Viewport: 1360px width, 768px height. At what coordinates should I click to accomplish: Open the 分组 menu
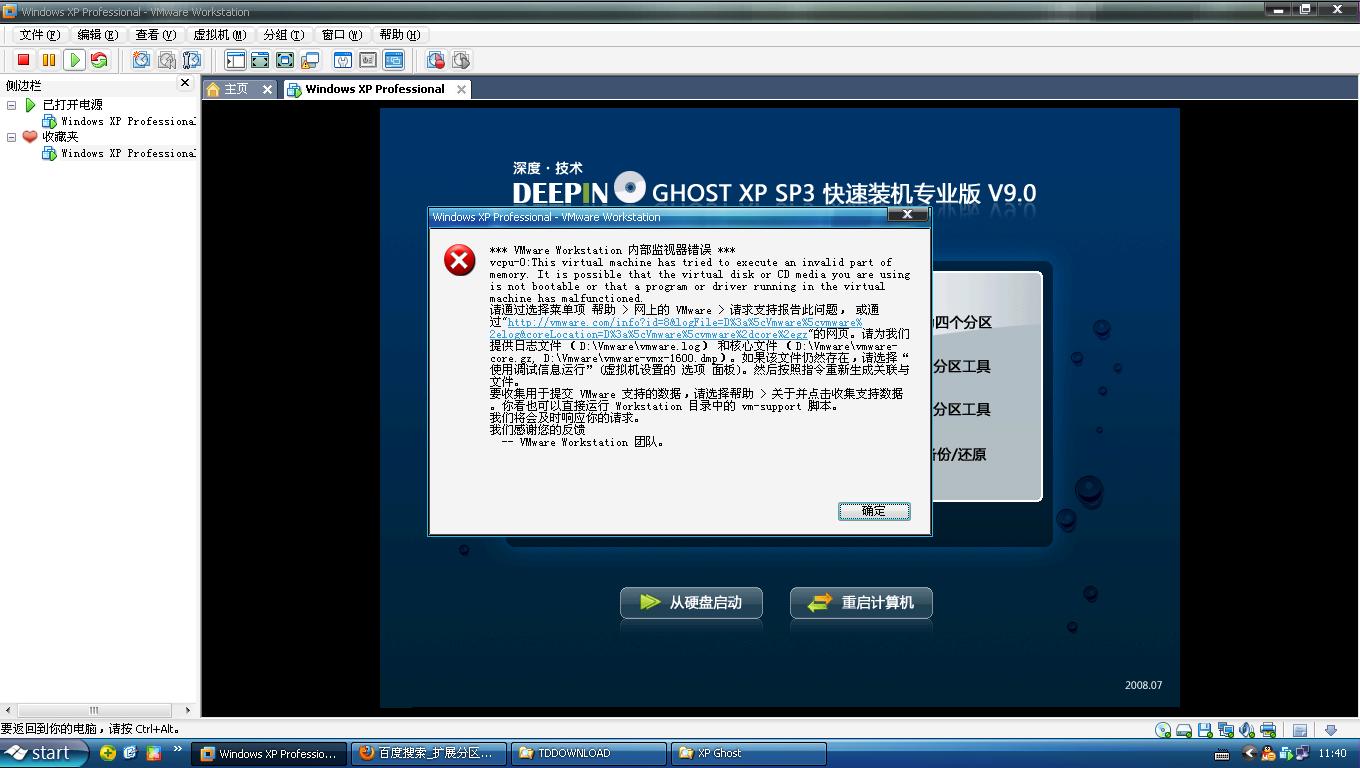[283, 35]
